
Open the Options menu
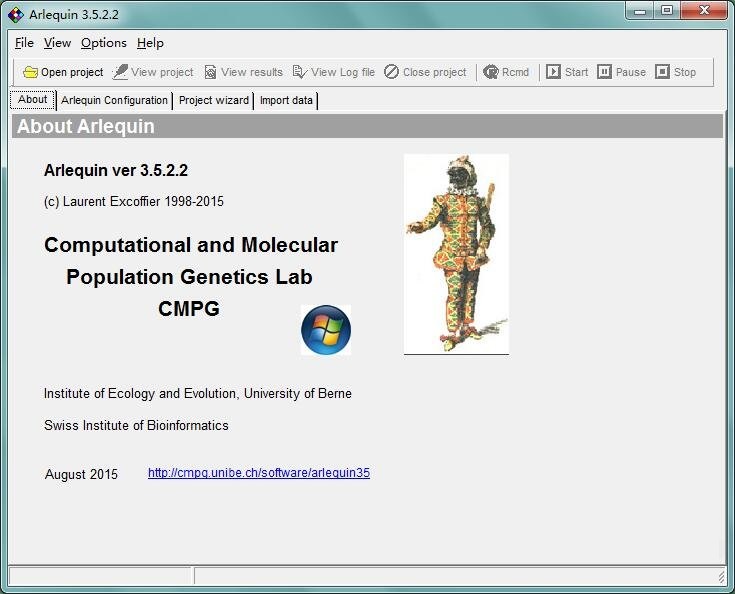[x=103, y=43]
